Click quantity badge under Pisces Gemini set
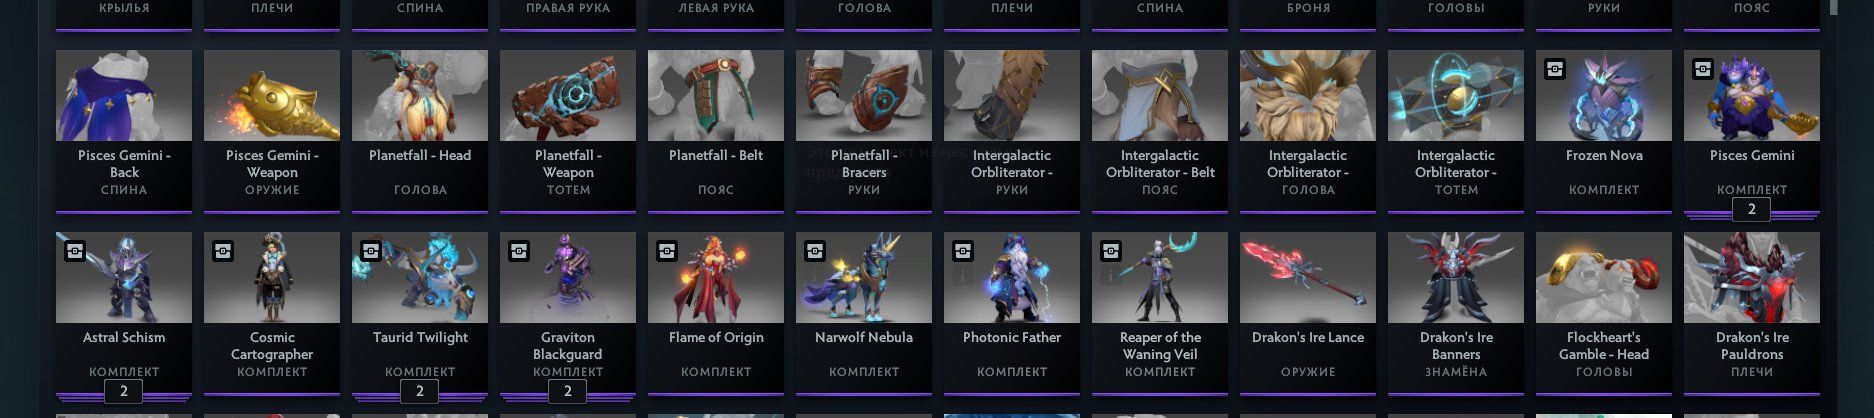Screen dimensions: 1874x418 point(1751,210)
